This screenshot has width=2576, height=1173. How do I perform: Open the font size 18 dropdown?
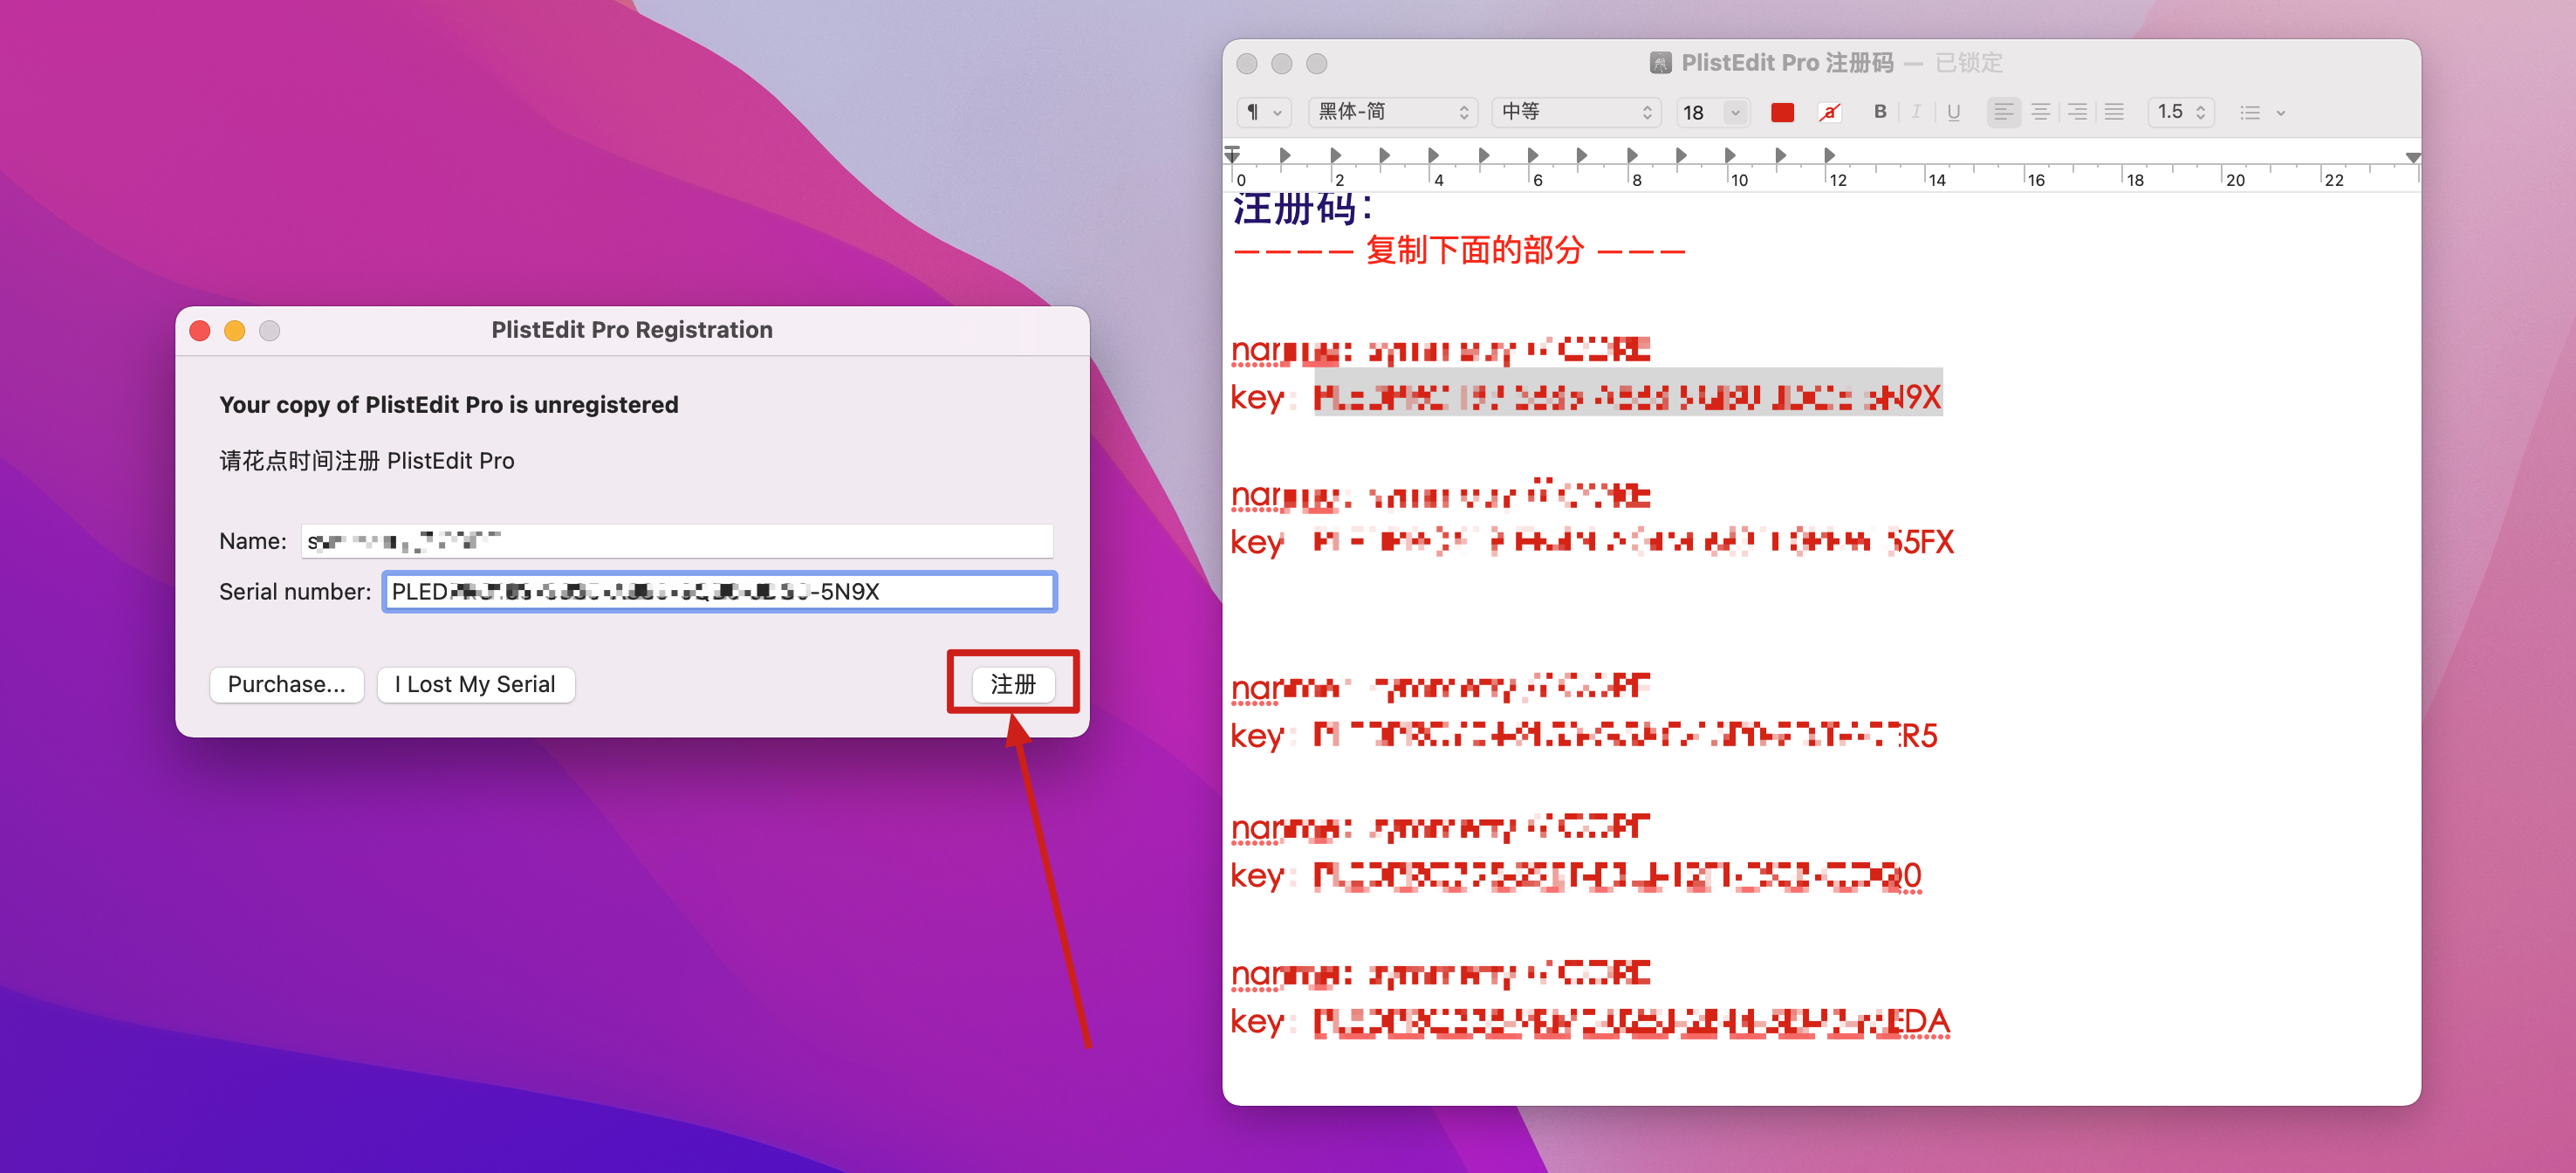[x=1736, y=112]
